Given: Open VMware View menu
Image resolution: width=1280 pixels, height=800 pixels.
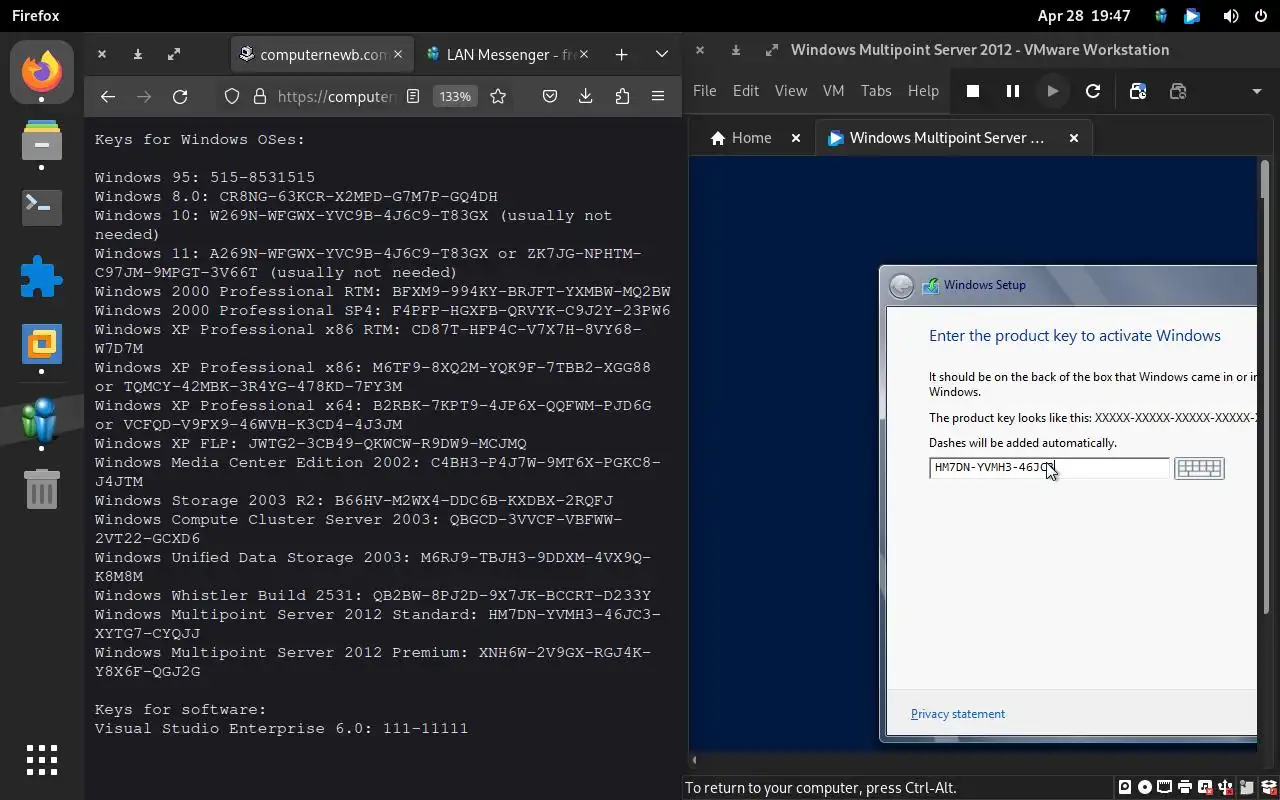Looking at the screenshot, I should (790, 90).
